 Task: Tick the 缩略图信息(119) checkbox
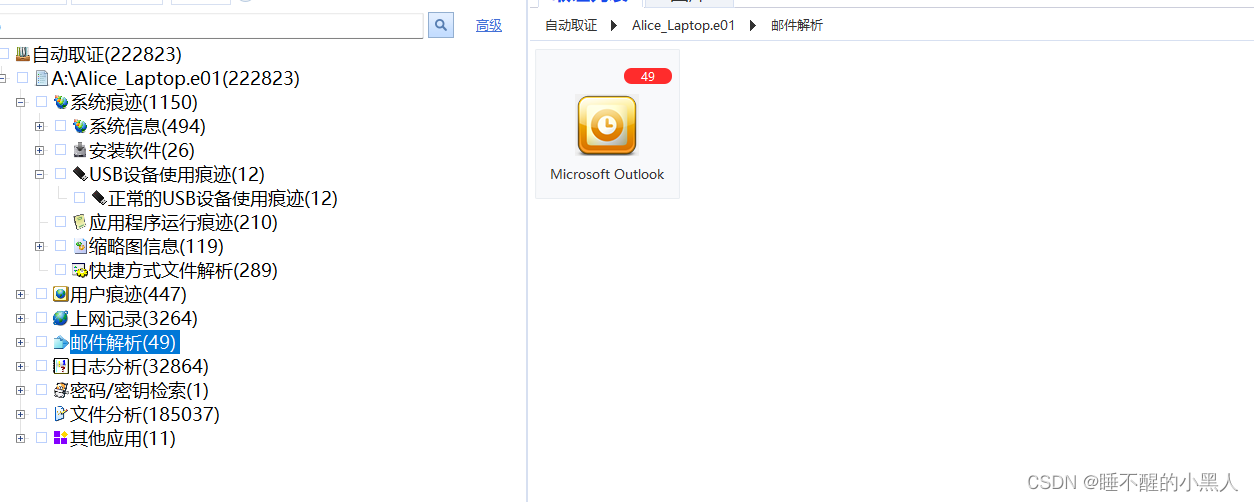[x=60, y=246]
